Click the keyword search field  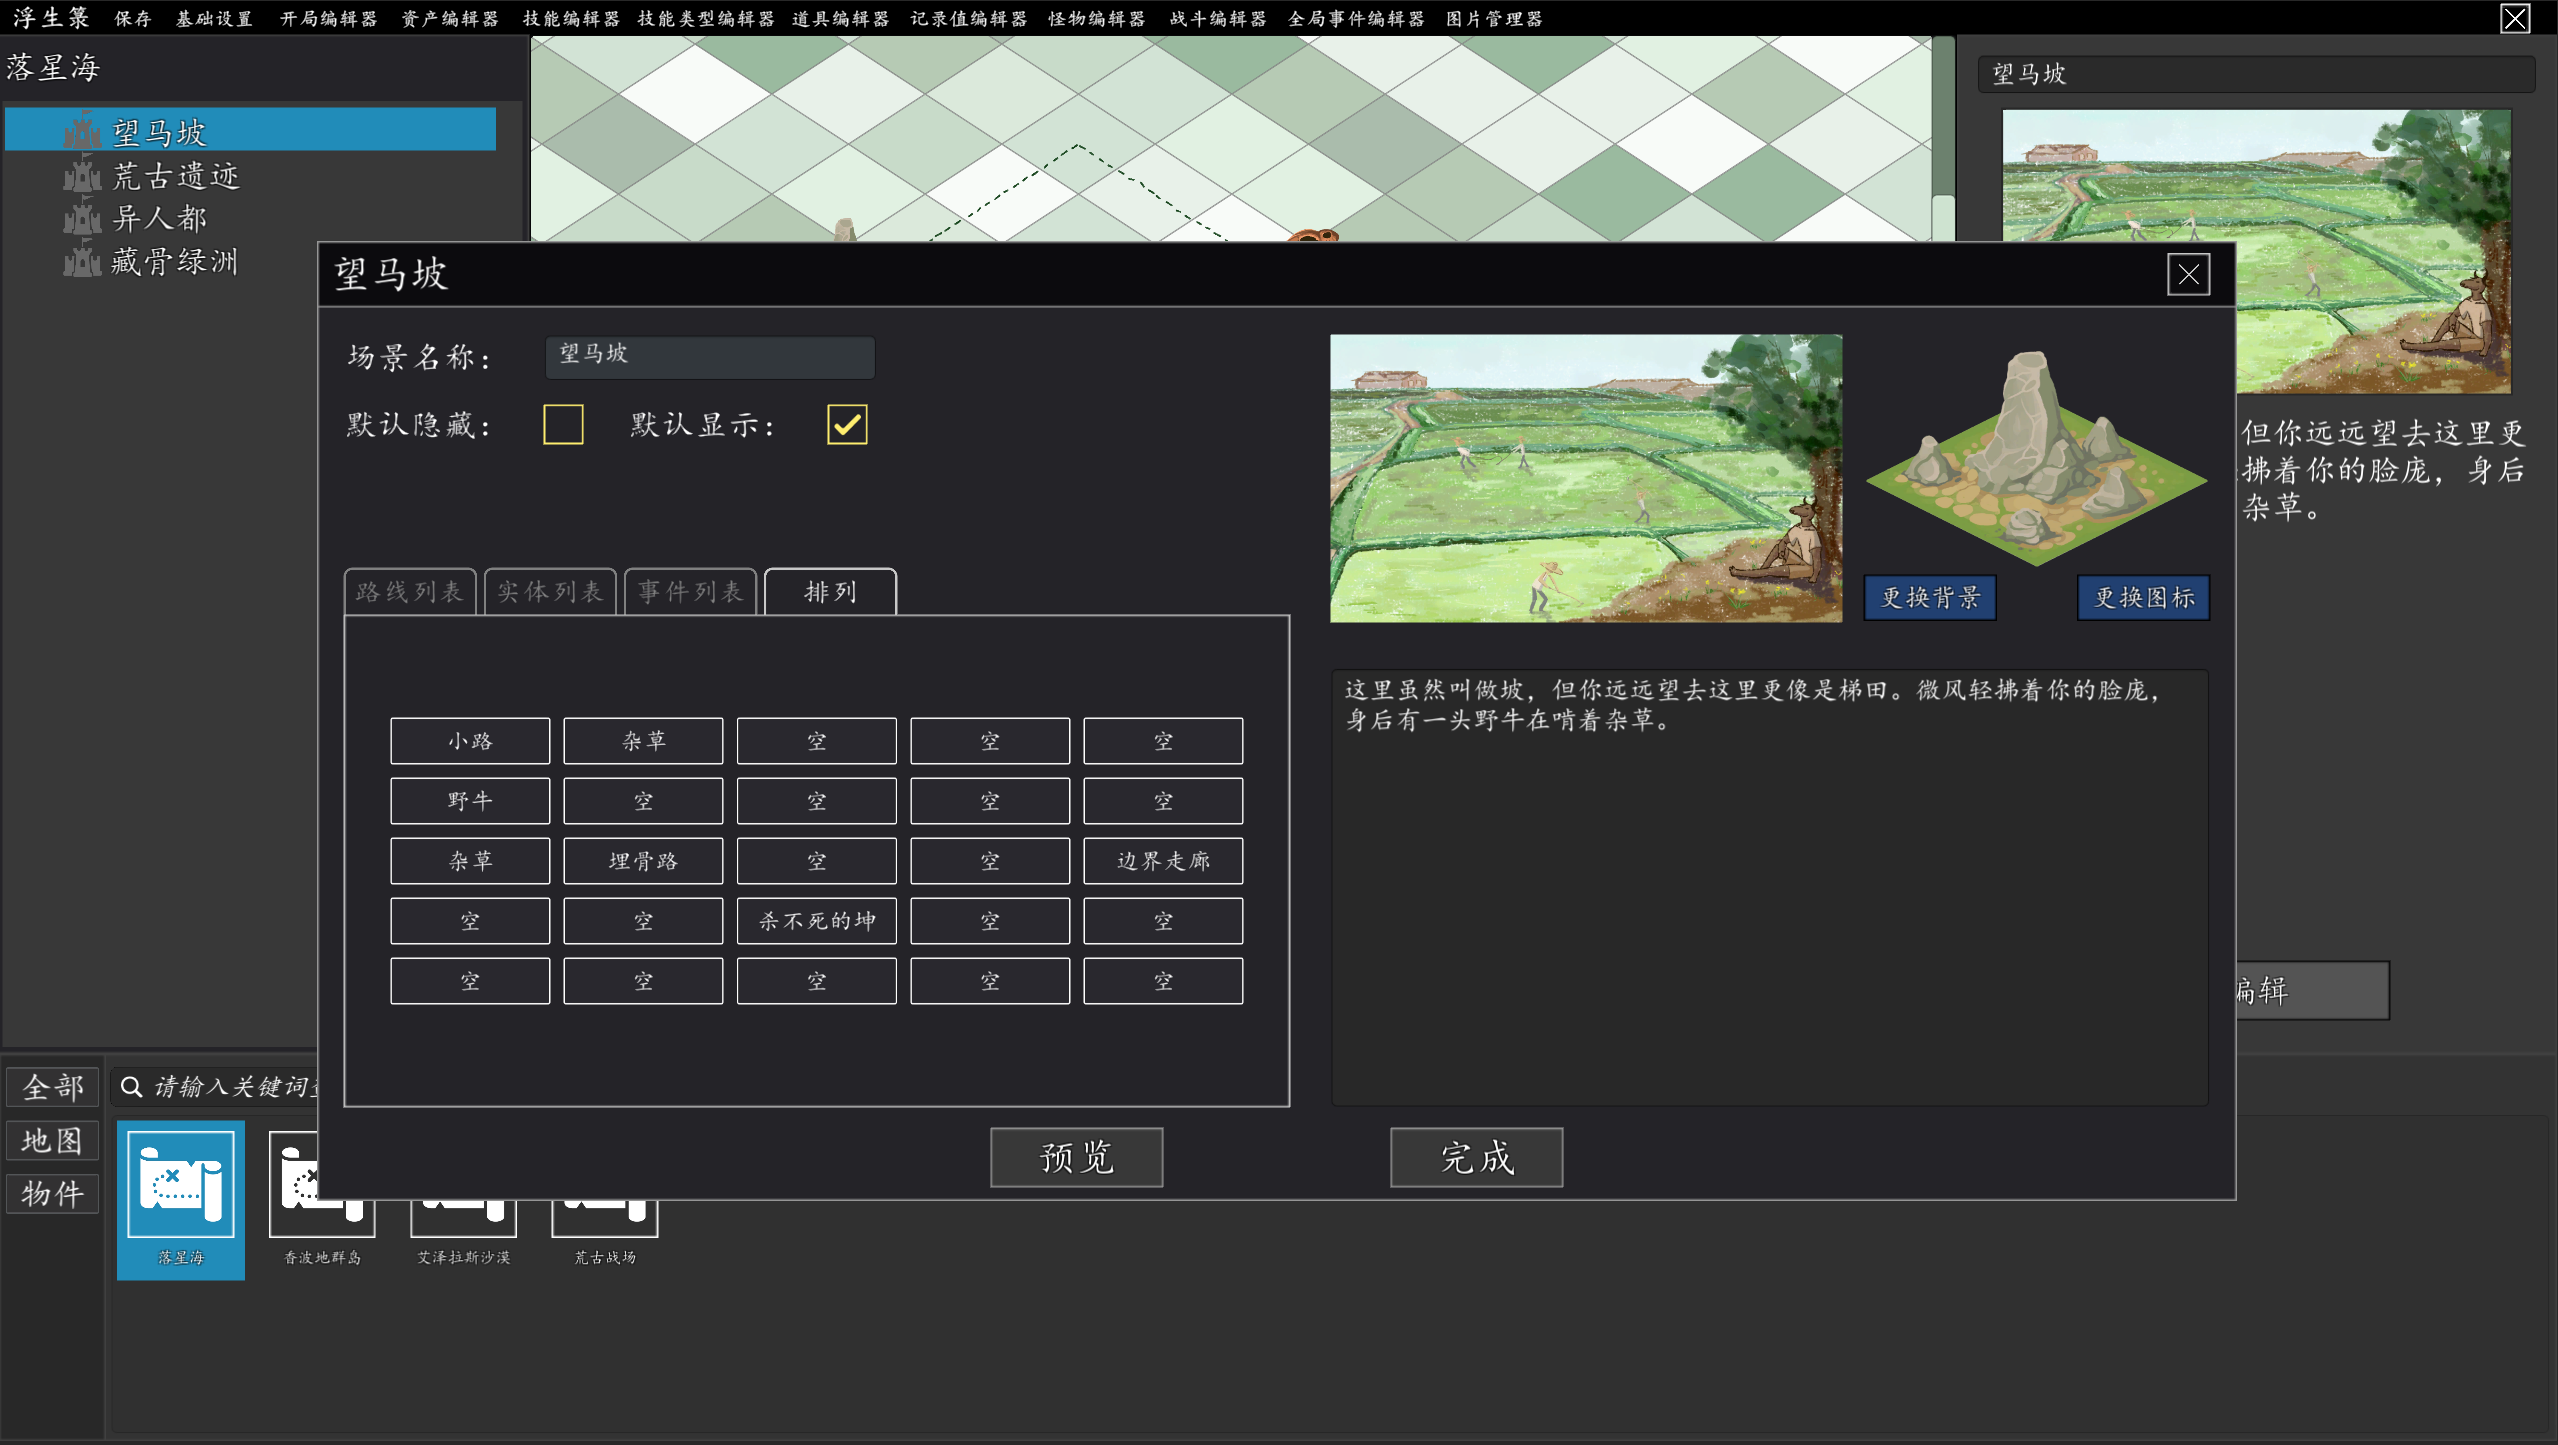[215, 1087]
